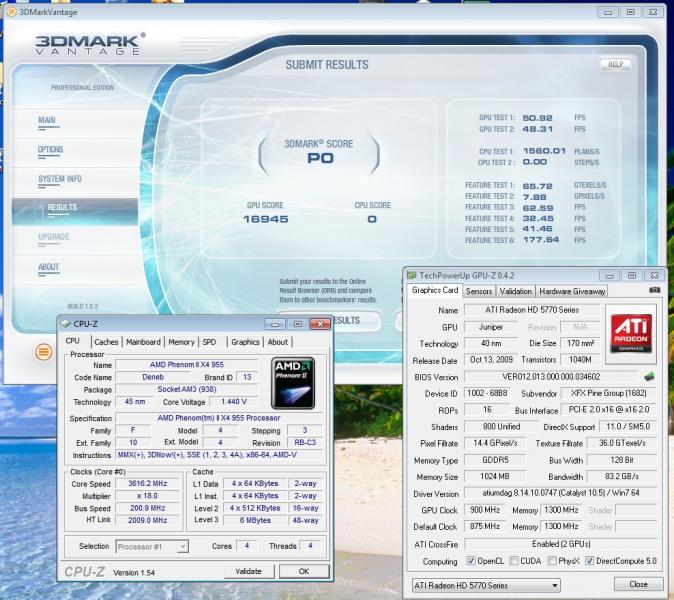Click the 3DMark score P0 value
674x600 pixels.
tap(320, 158)
